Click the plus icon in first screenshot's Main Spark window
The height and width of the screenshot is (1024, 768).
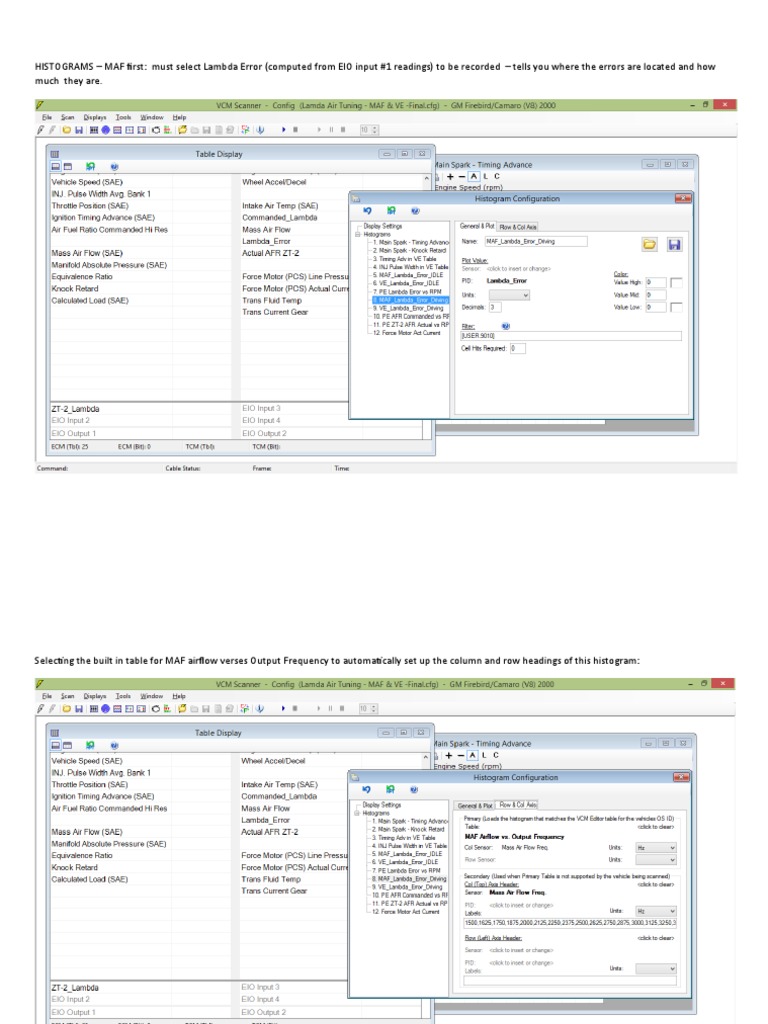450,176
